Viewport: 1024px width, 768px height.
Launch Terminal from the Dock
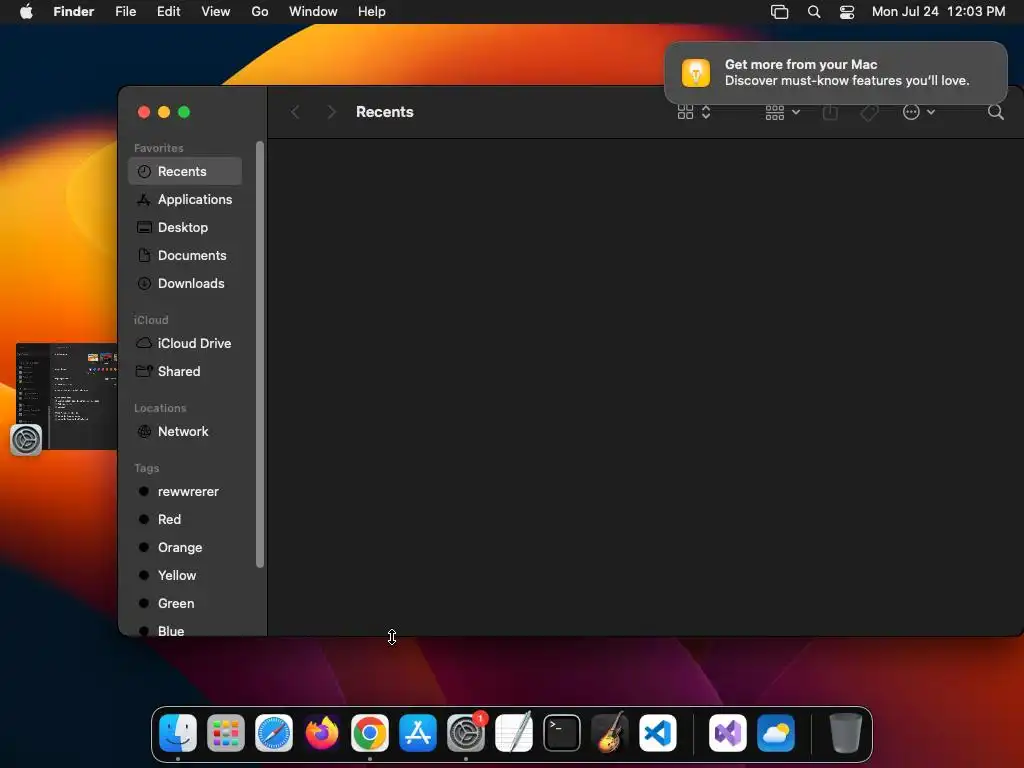[x=562, y=733]
